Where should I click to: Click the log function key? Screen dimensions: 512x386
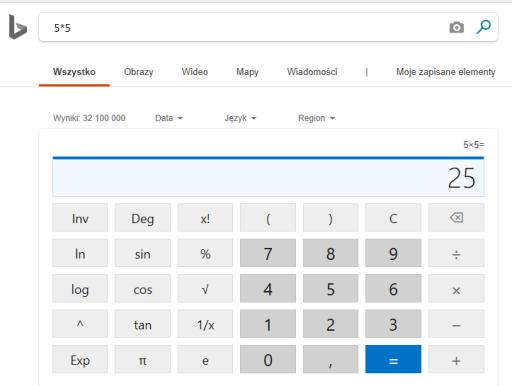tap(80, 288)
